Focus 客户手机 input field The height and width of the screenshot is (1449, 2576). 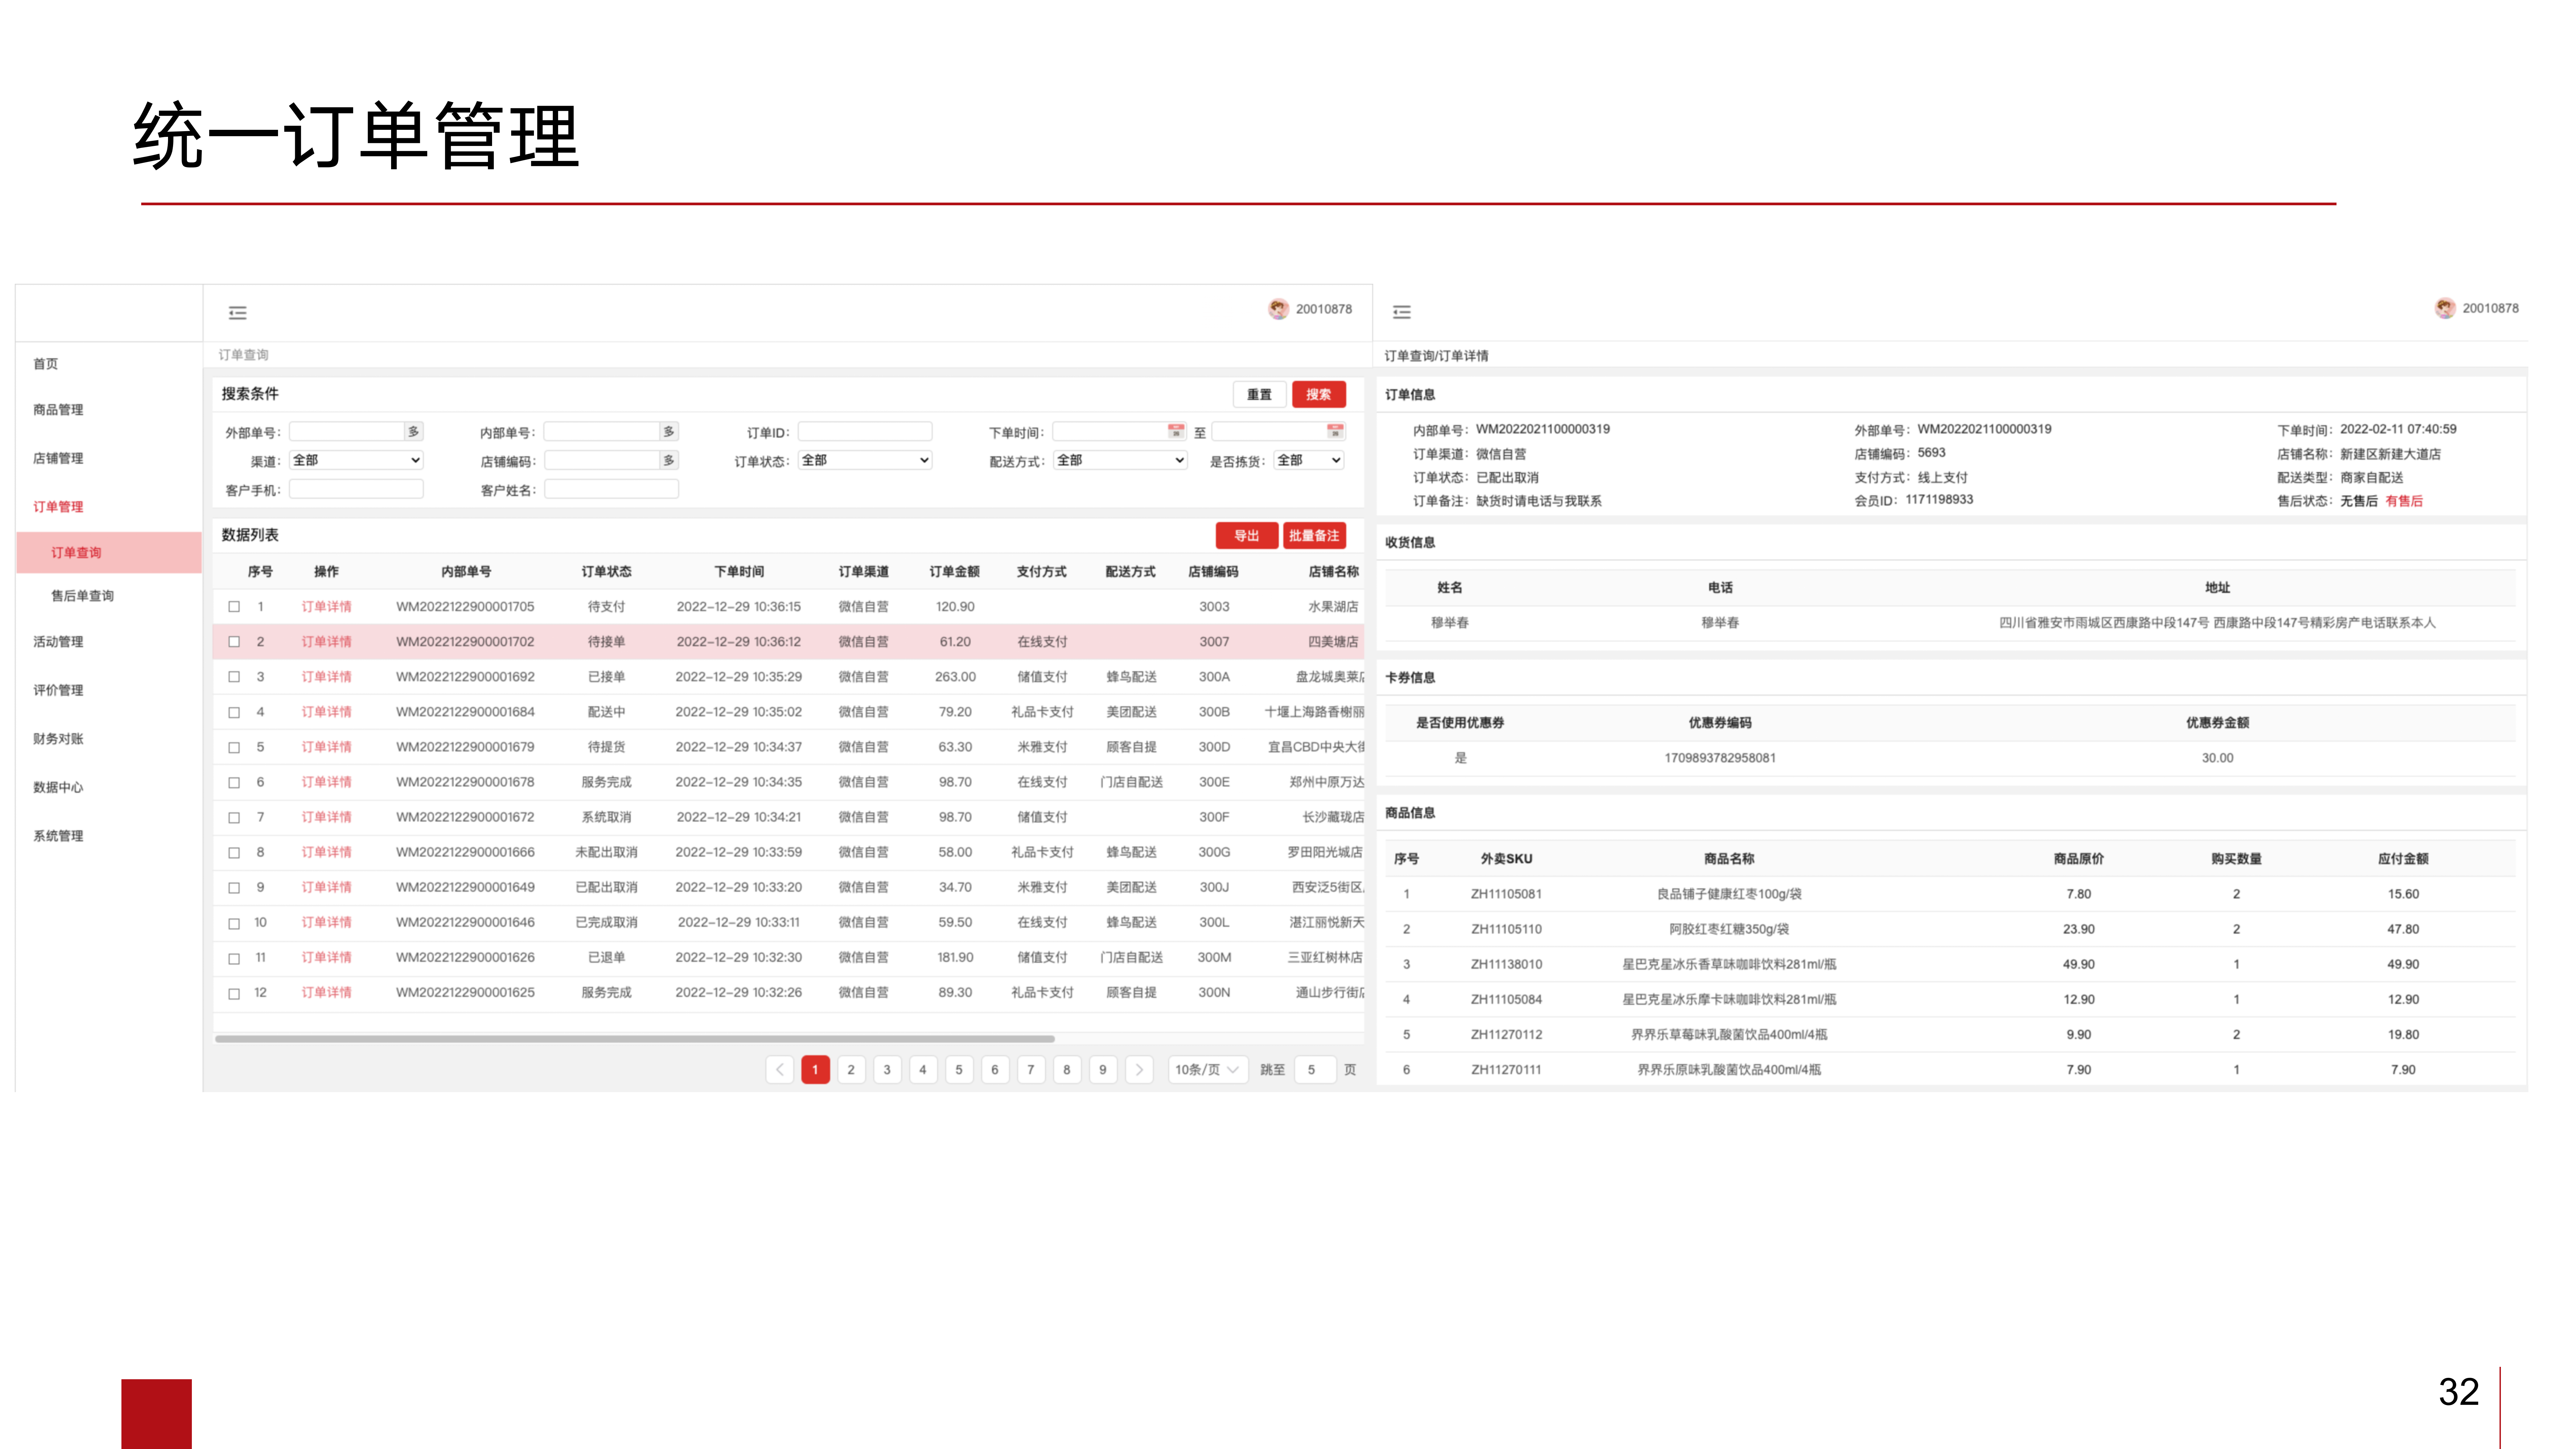tap(356, 489)
